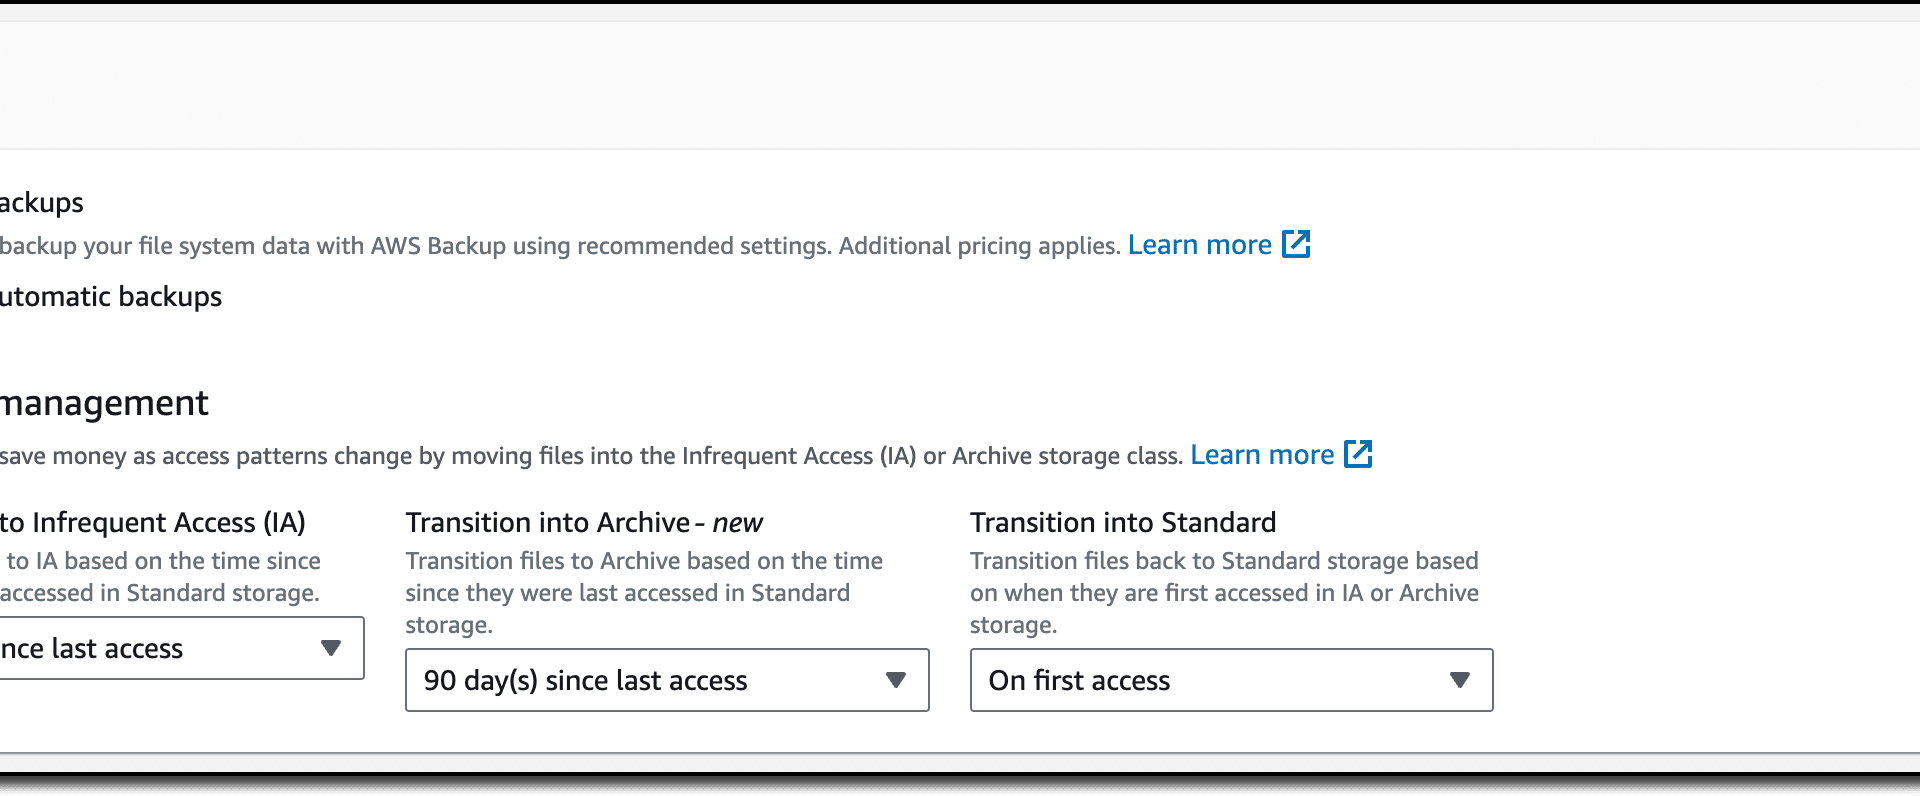Click the external-link icon after the AWS Backup Learn more
This screenshot has width=1920, height=796.
coord(1296,244)
